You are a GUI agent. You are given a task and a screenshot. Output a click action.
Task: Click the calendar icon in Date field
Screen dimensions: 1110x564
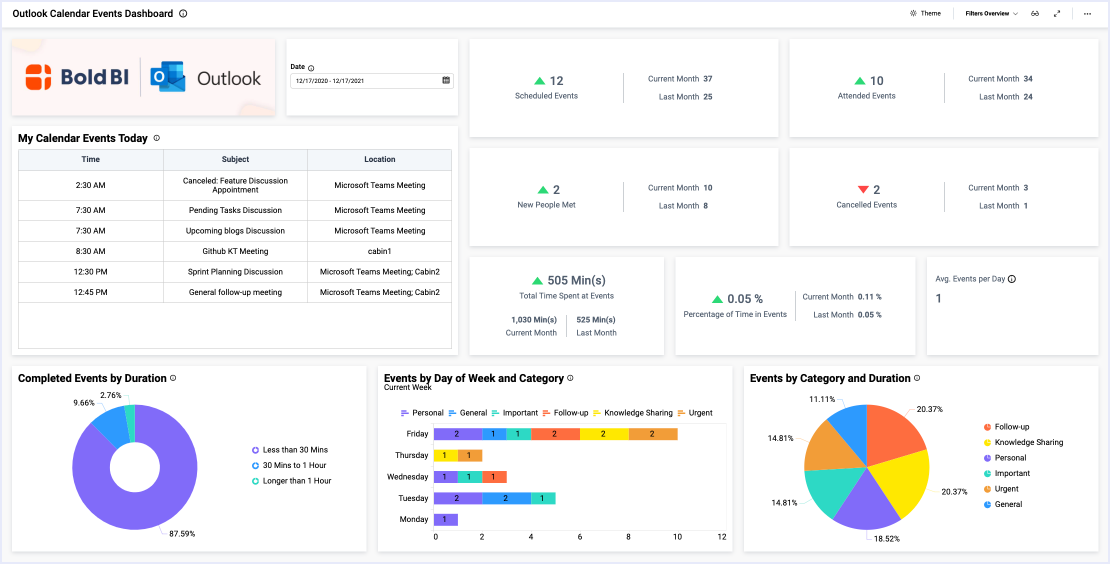(x=446, y=80)
